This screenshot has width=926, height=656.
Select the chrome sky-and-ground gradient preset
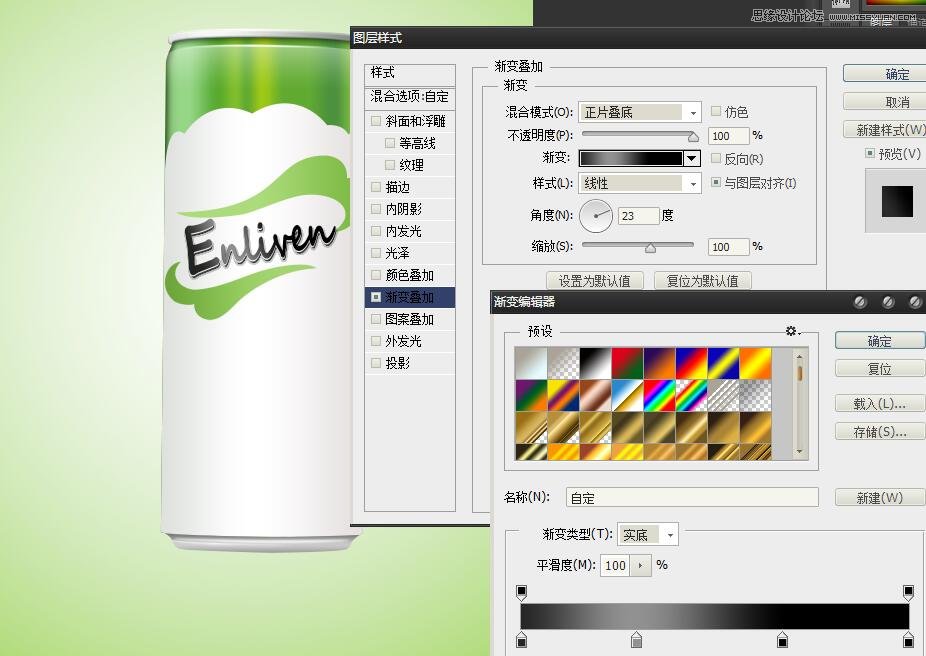[x=627, y=395]
